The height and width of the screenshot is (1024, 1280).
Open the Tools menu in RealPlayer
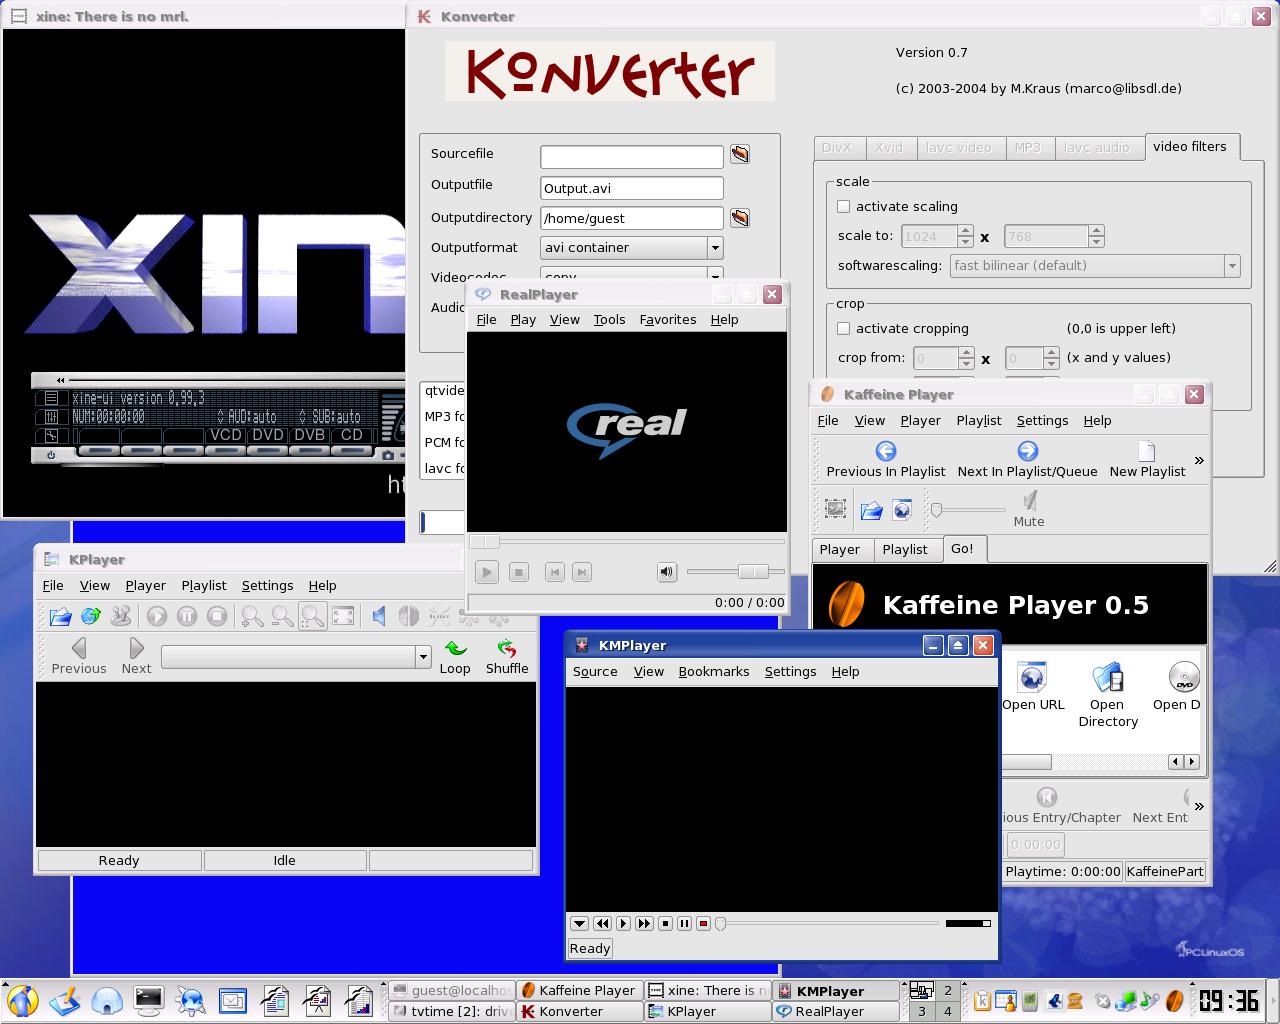click(609, 320)
